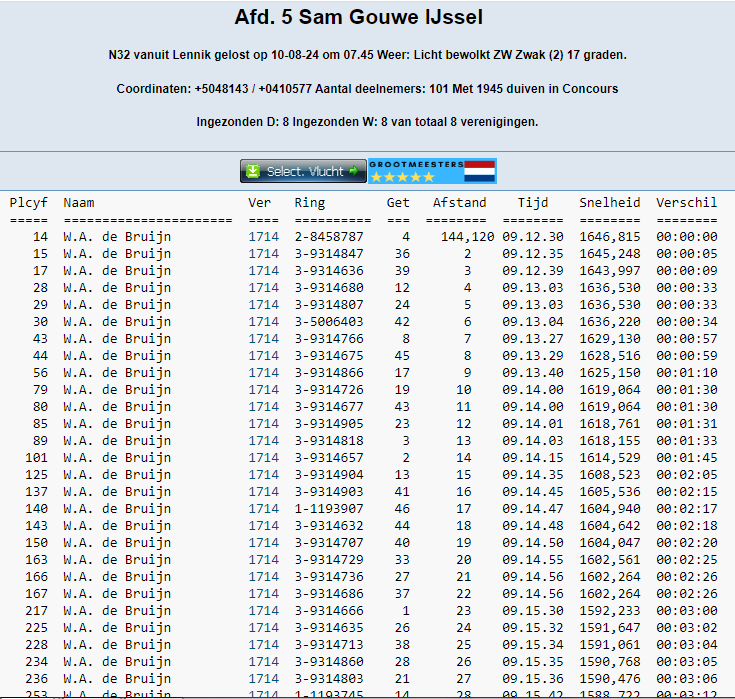Click the five gold stars under Grootmeesters
The image size is (735, 699).
(402, 177)
